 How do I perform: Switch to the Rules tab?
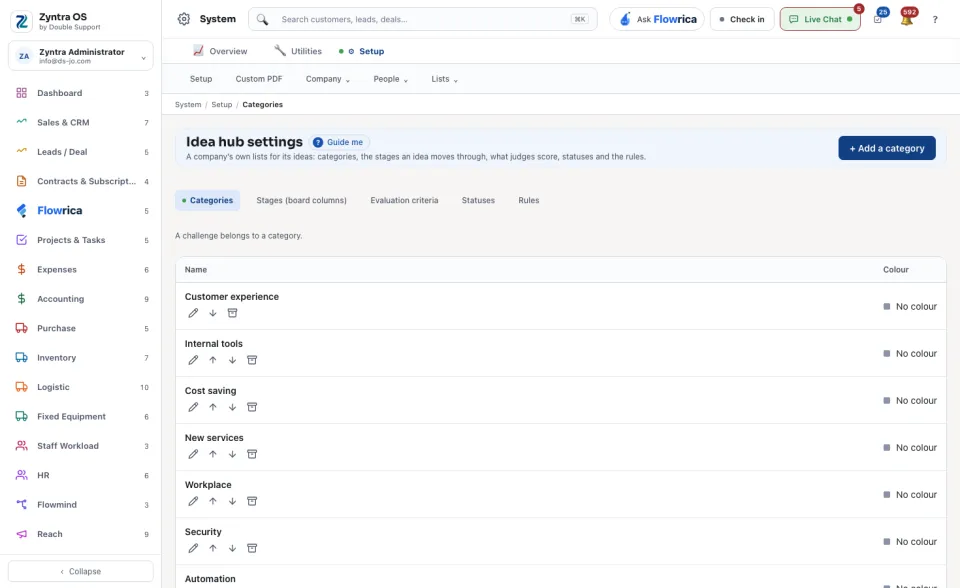pos(528,200)
